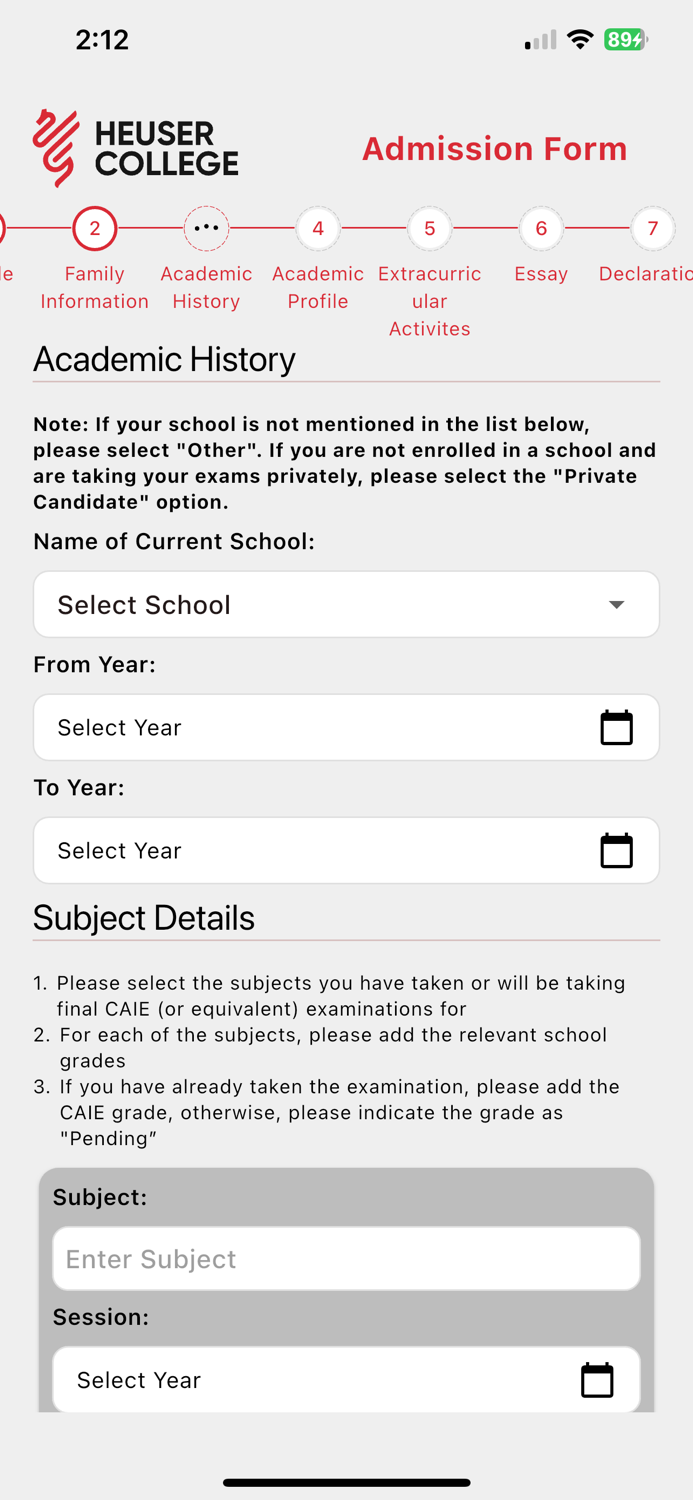The image size is (693, 1500).
Task: Click the From Year Select Year field
Action: click(300, 727)
